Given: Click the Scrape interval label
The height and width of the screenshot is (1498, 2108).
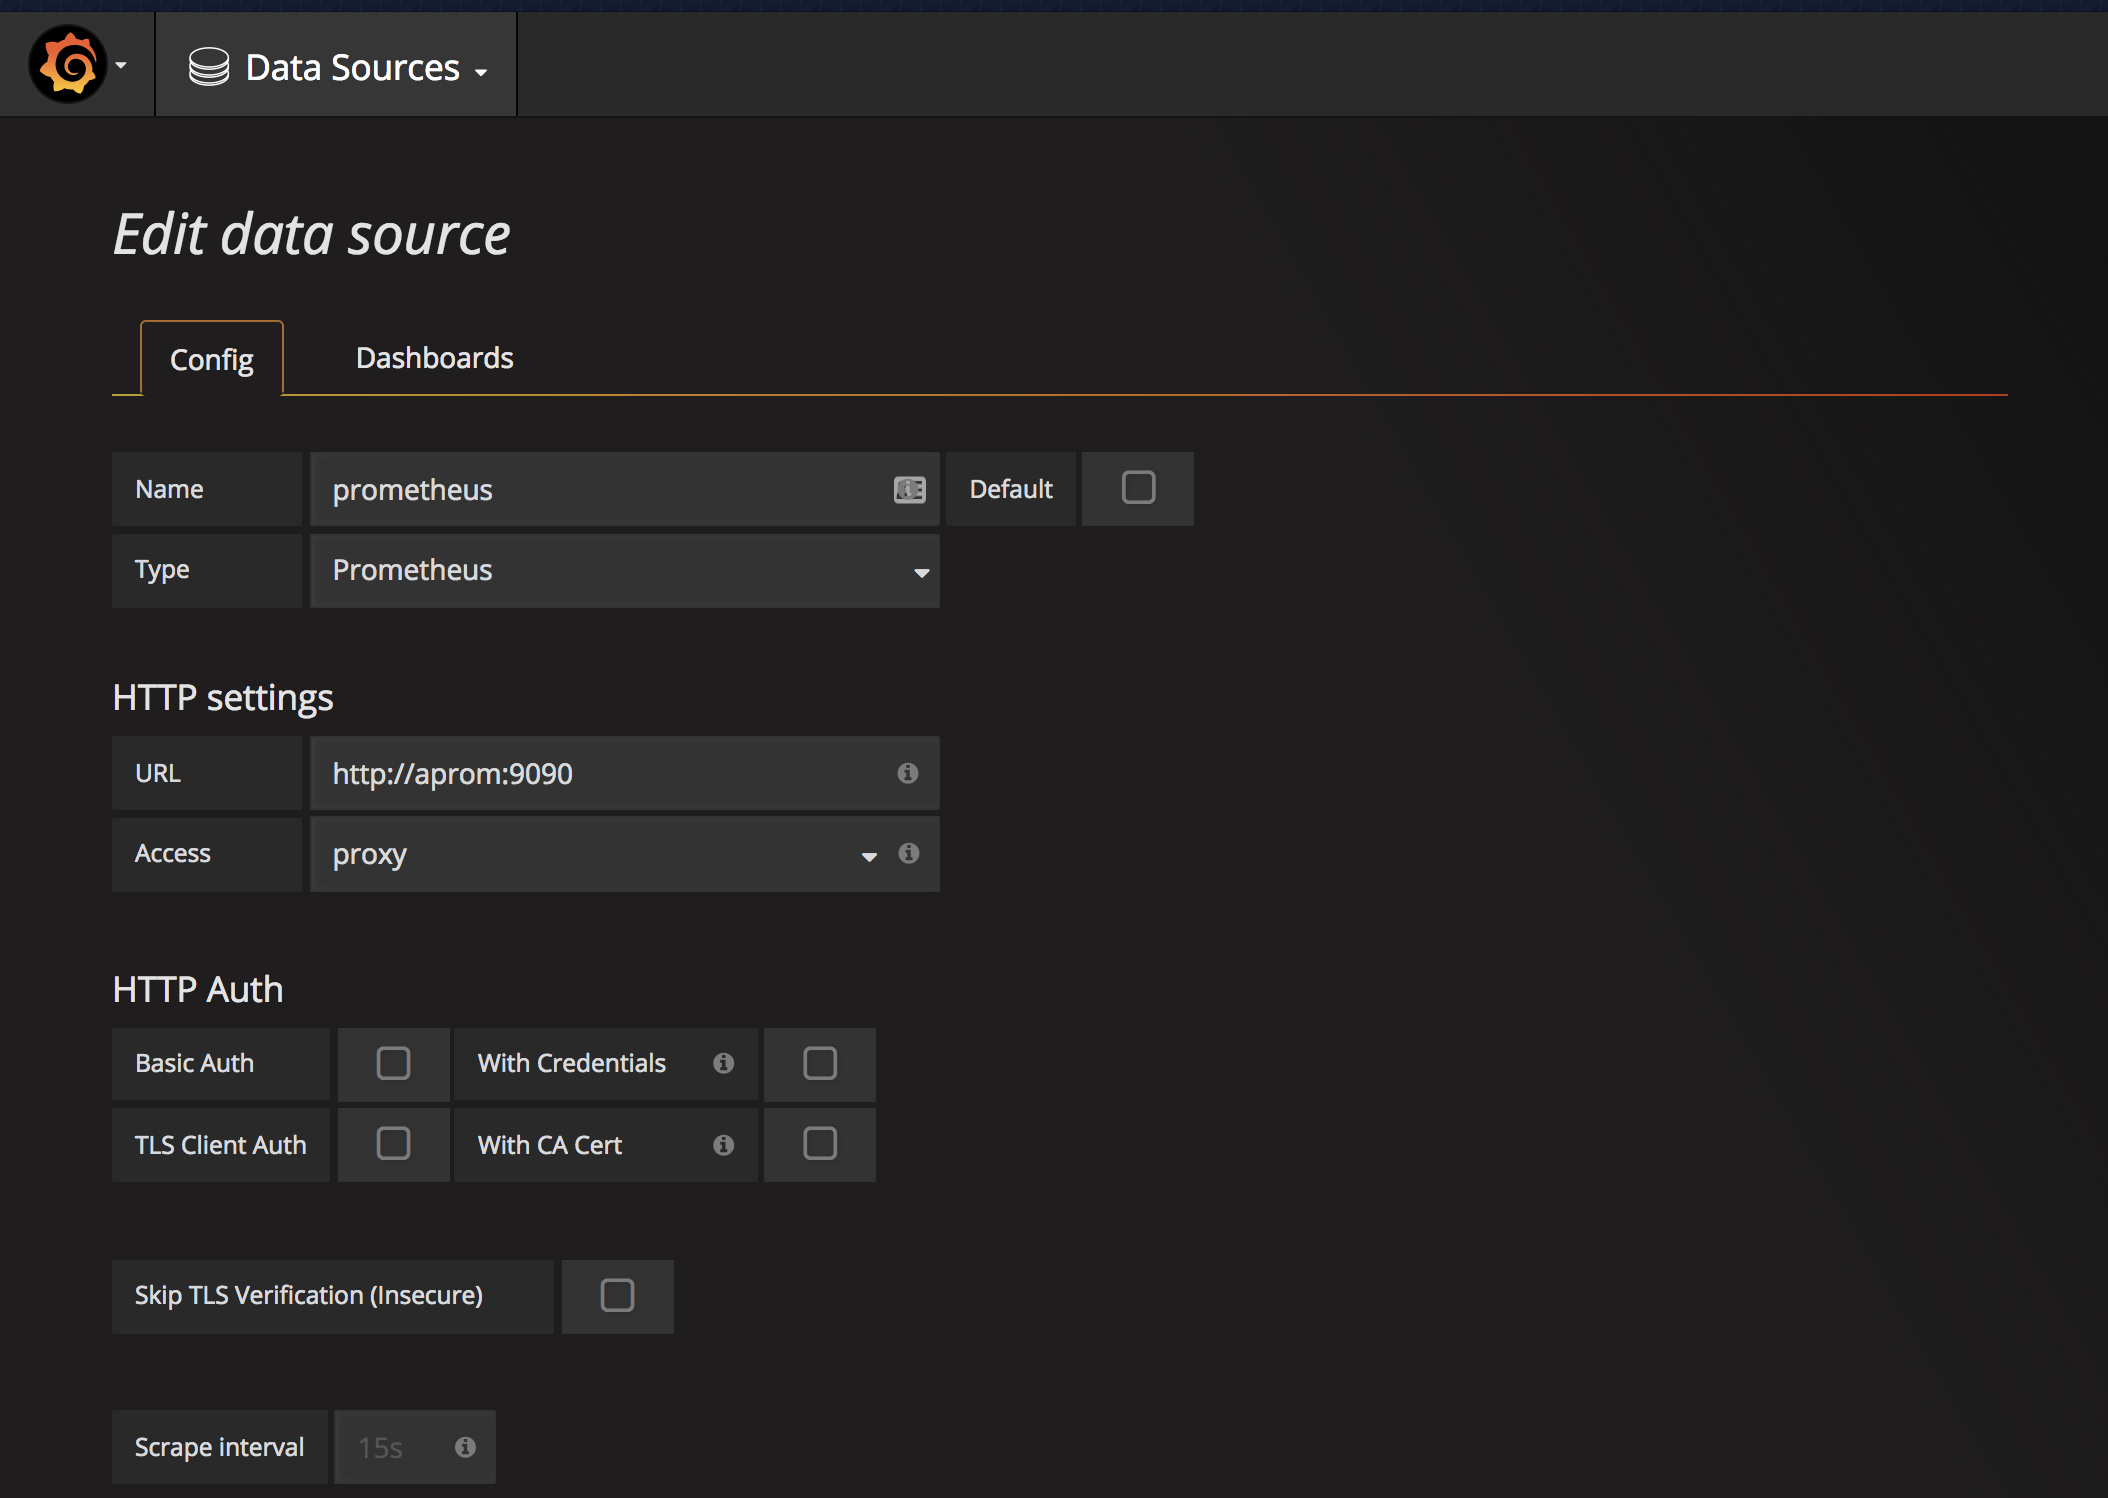Looking at the screenshot, I should pyautogui.click(x=219, y=1447).
